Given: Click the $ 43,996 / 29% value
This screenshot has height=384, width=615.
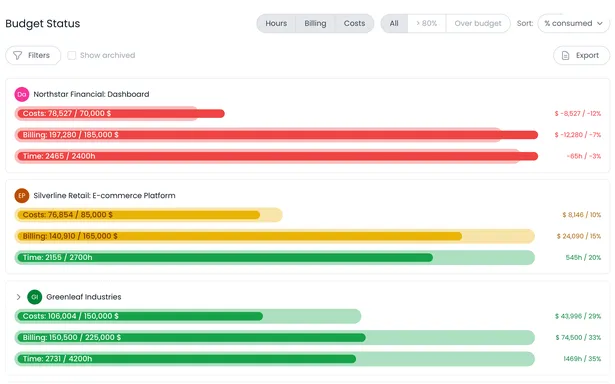Looking at the screenshot, I should (x=578, y=316).
